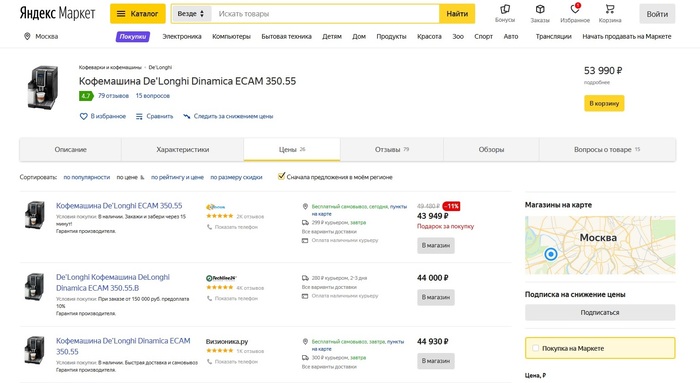Click phone icon in techline24 offer
The width and height of the screenshot is (700, 383).
pos(209,298)
